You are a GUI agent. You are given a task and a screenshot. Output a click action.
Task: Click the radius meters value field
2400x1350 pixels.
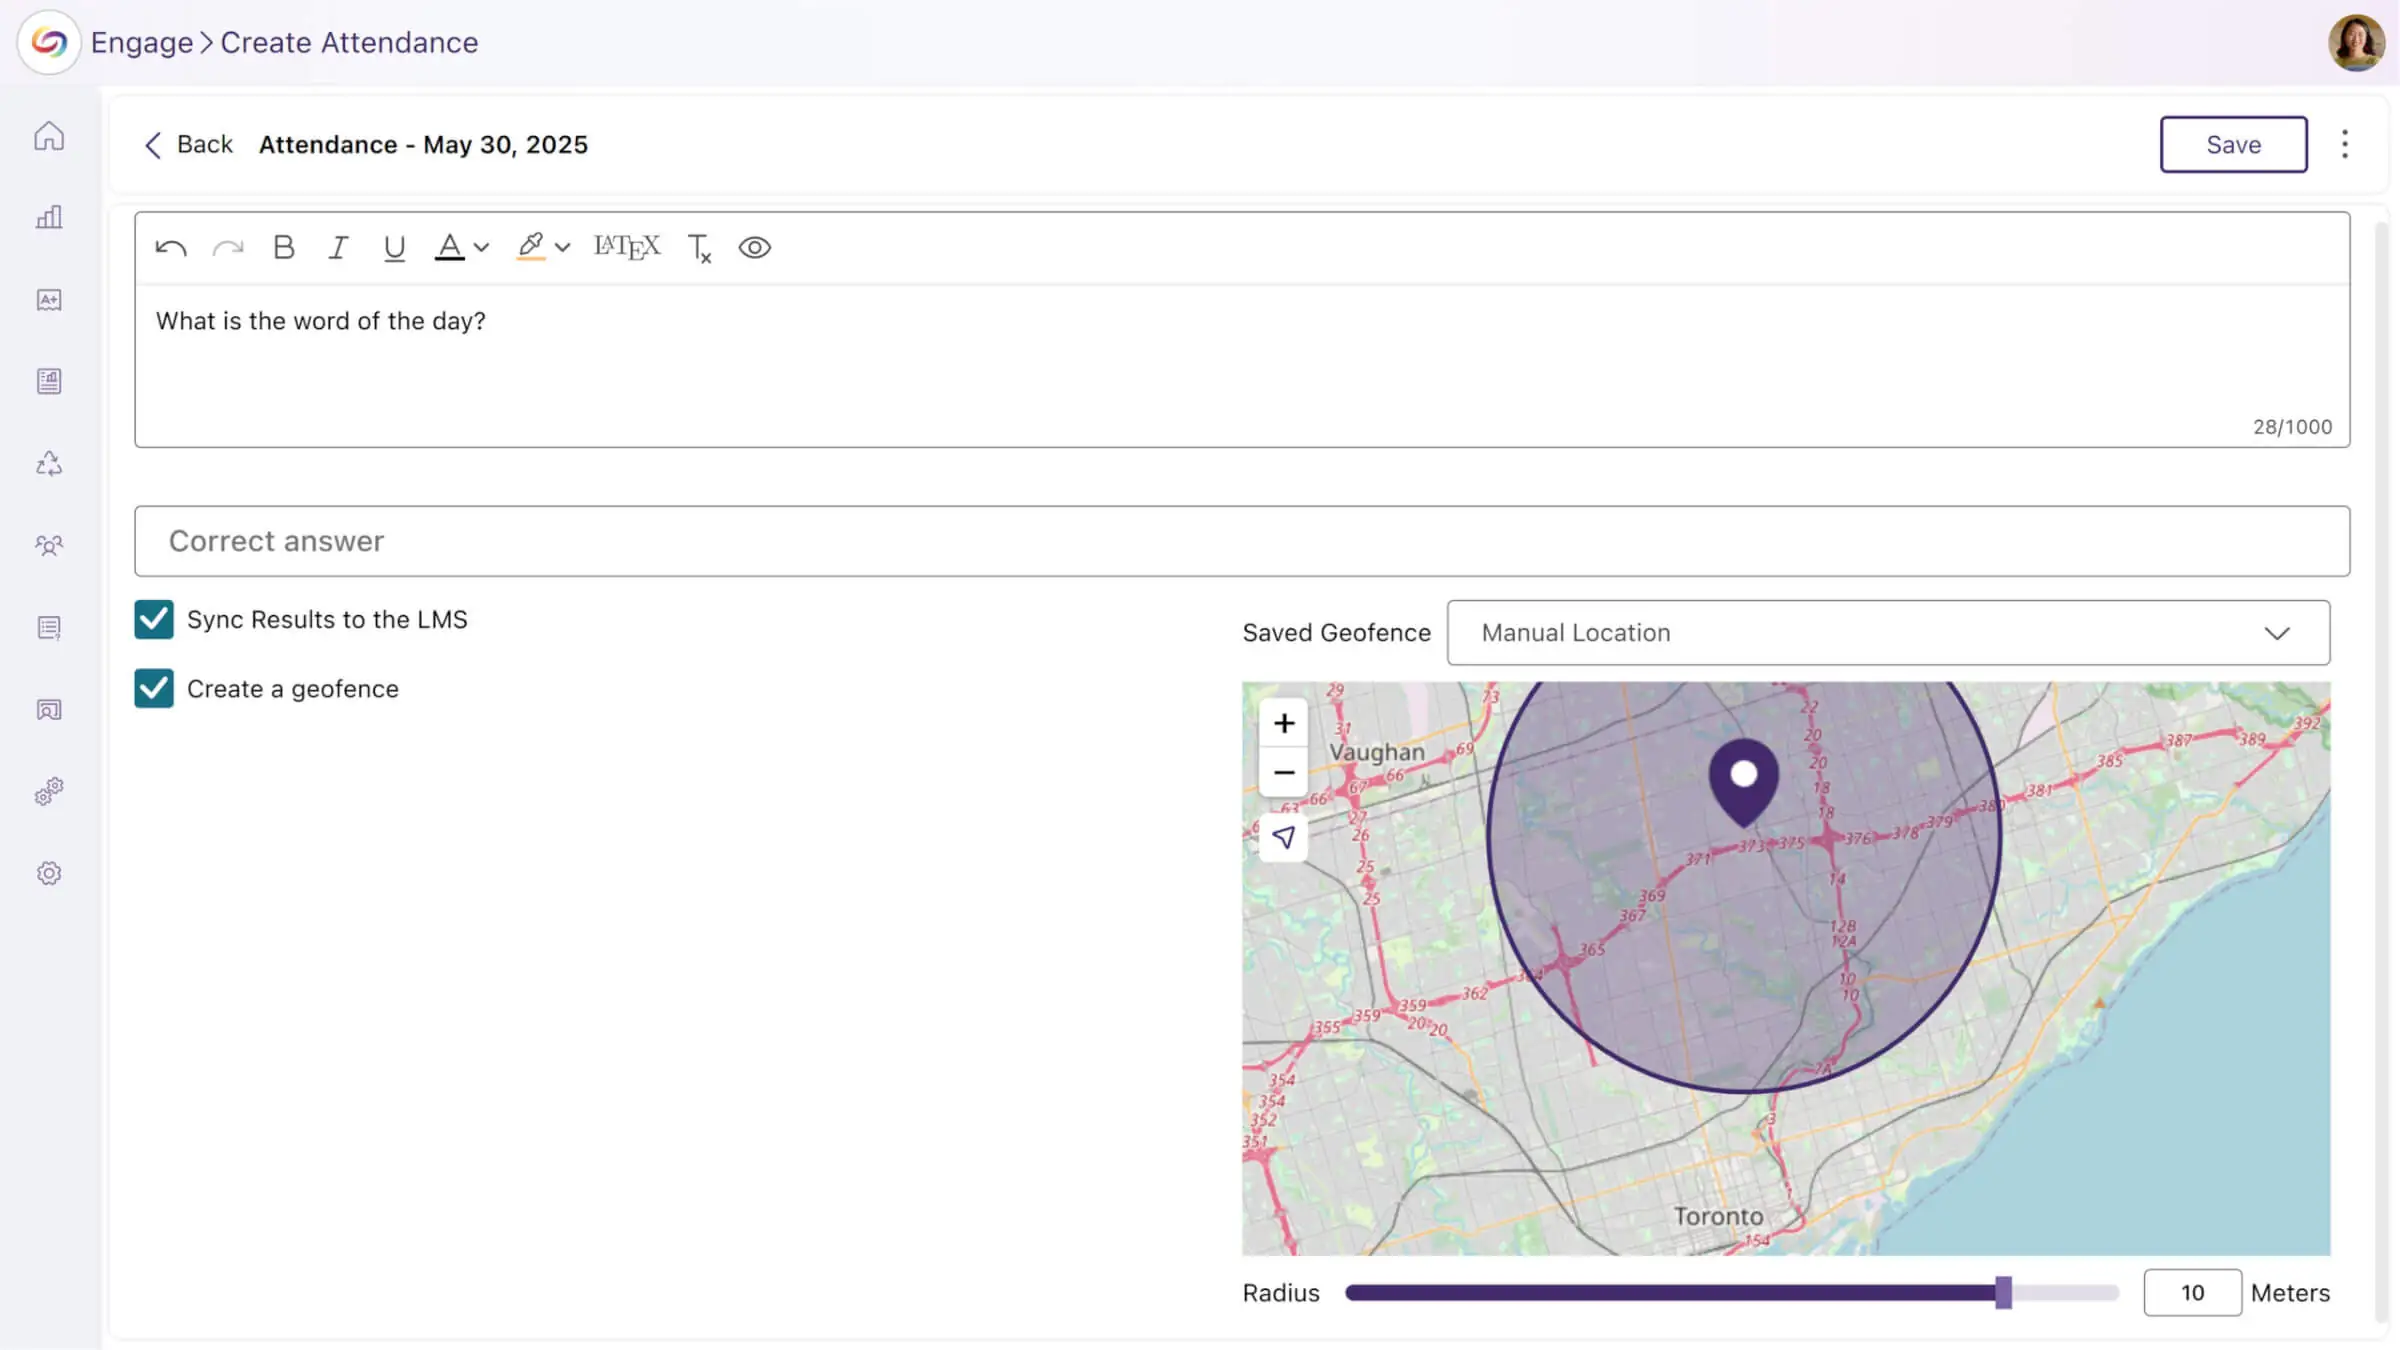(x=2192, y=1293)
